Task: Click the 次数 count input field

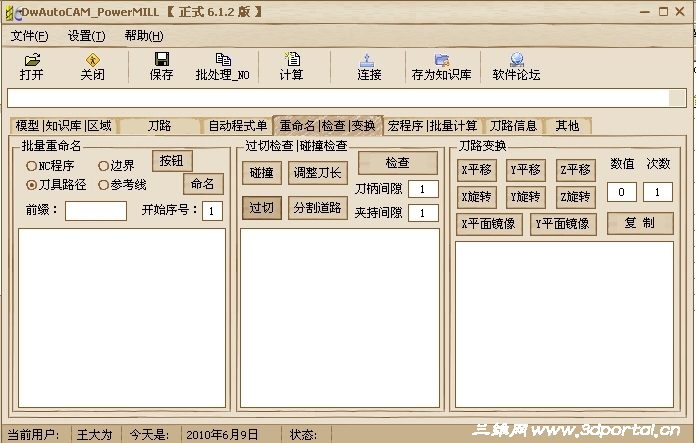Action: (x=658, y=192)
